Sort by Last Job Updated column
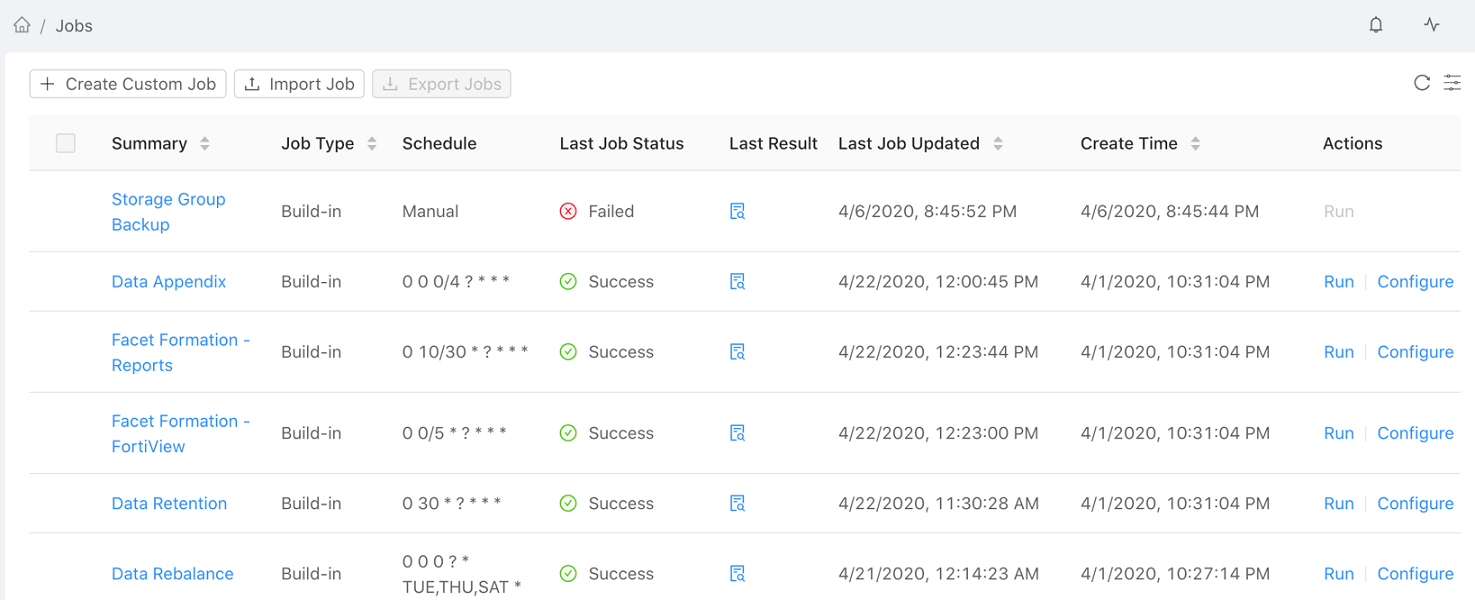 pos(998,144)
